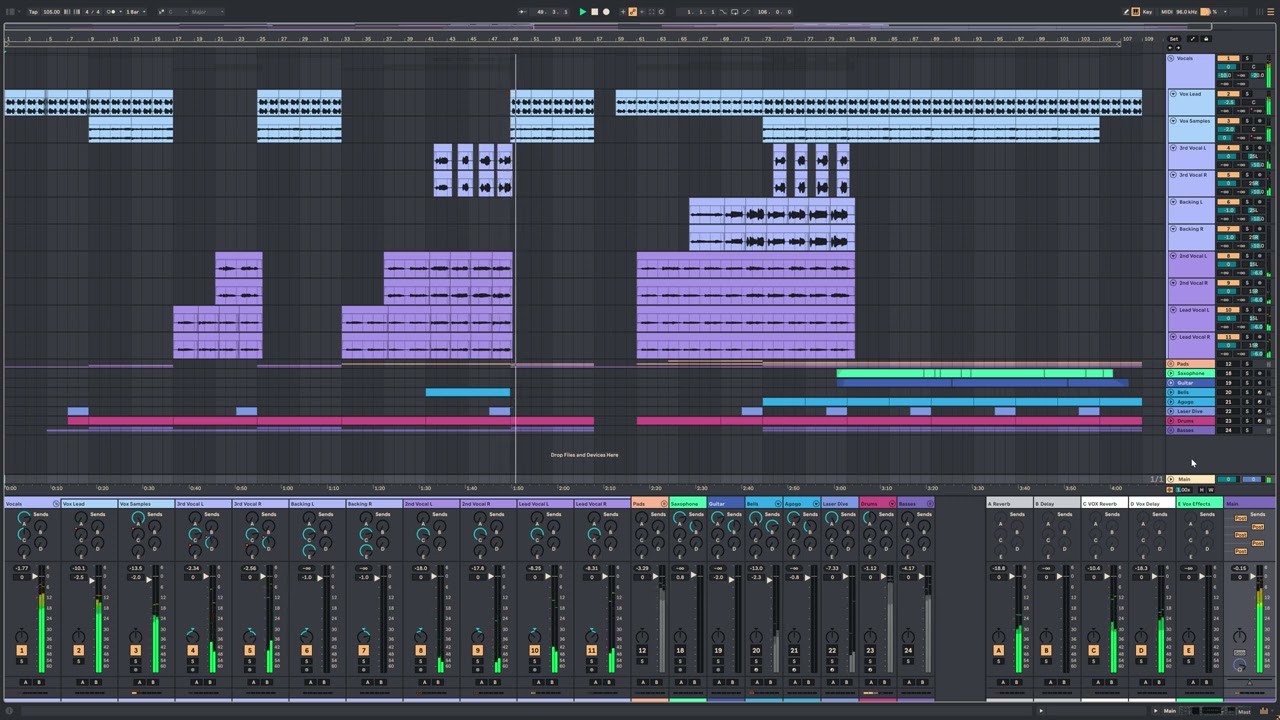Assign Vocals to crossfader A
The height and width of the screenshot is (720, 1280).
tap(24, 682)
